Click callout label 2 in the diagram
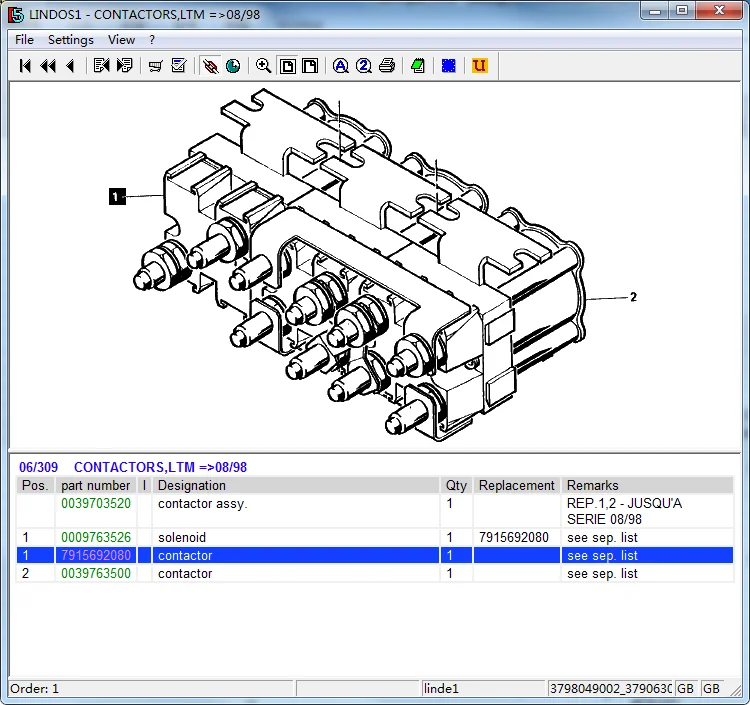 click(x=633, y=297)
